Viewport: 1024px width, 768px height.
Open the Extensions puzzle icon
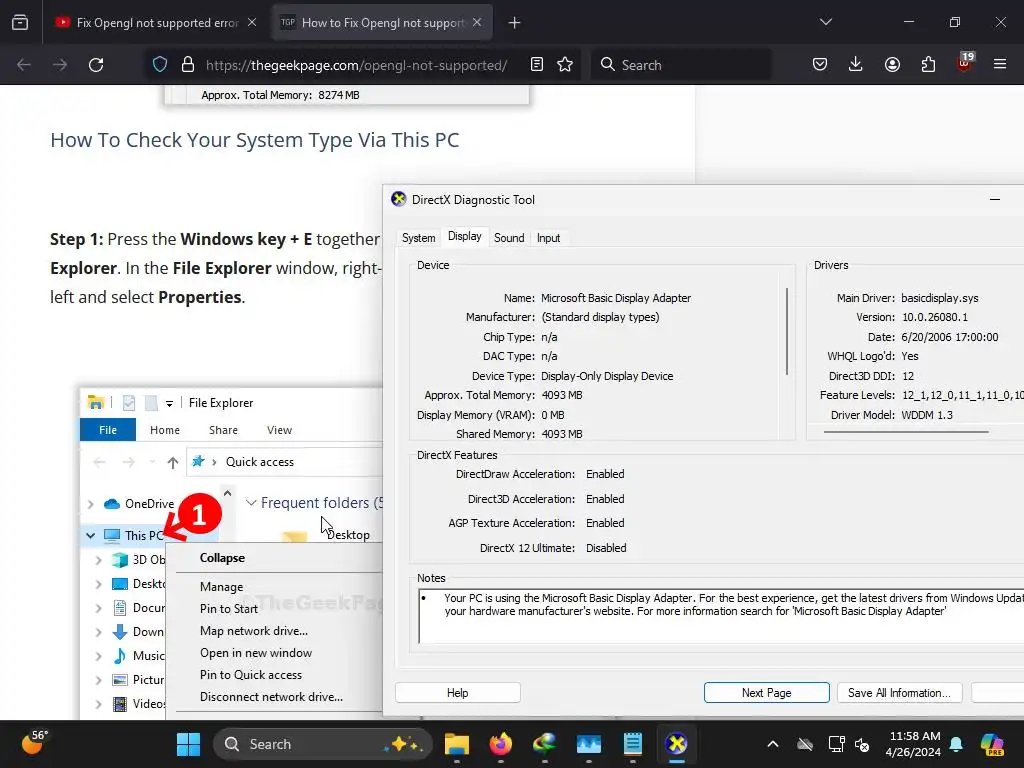(x=928, y=65)
